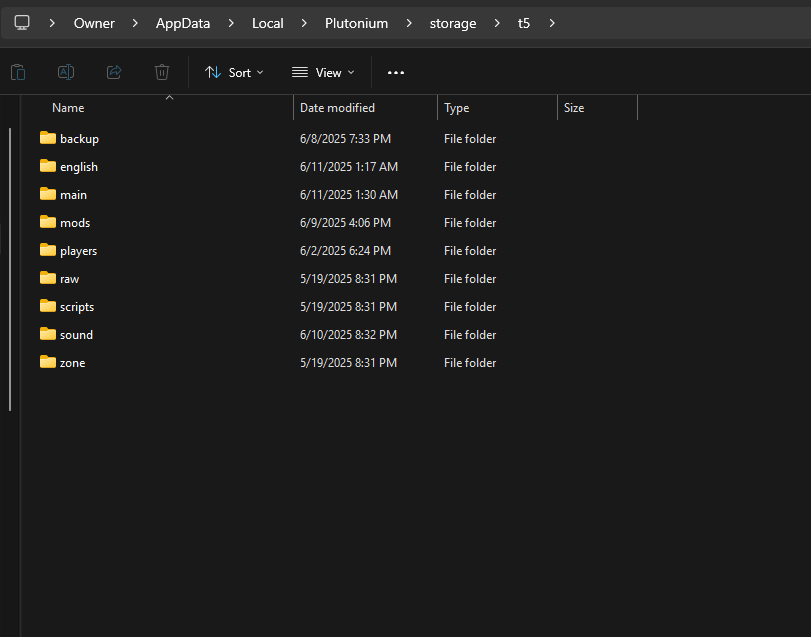Image resolution: width=811 pixels, height=637 pixels.
Task: Click the zone folder name
Action: tap(72, 362)
